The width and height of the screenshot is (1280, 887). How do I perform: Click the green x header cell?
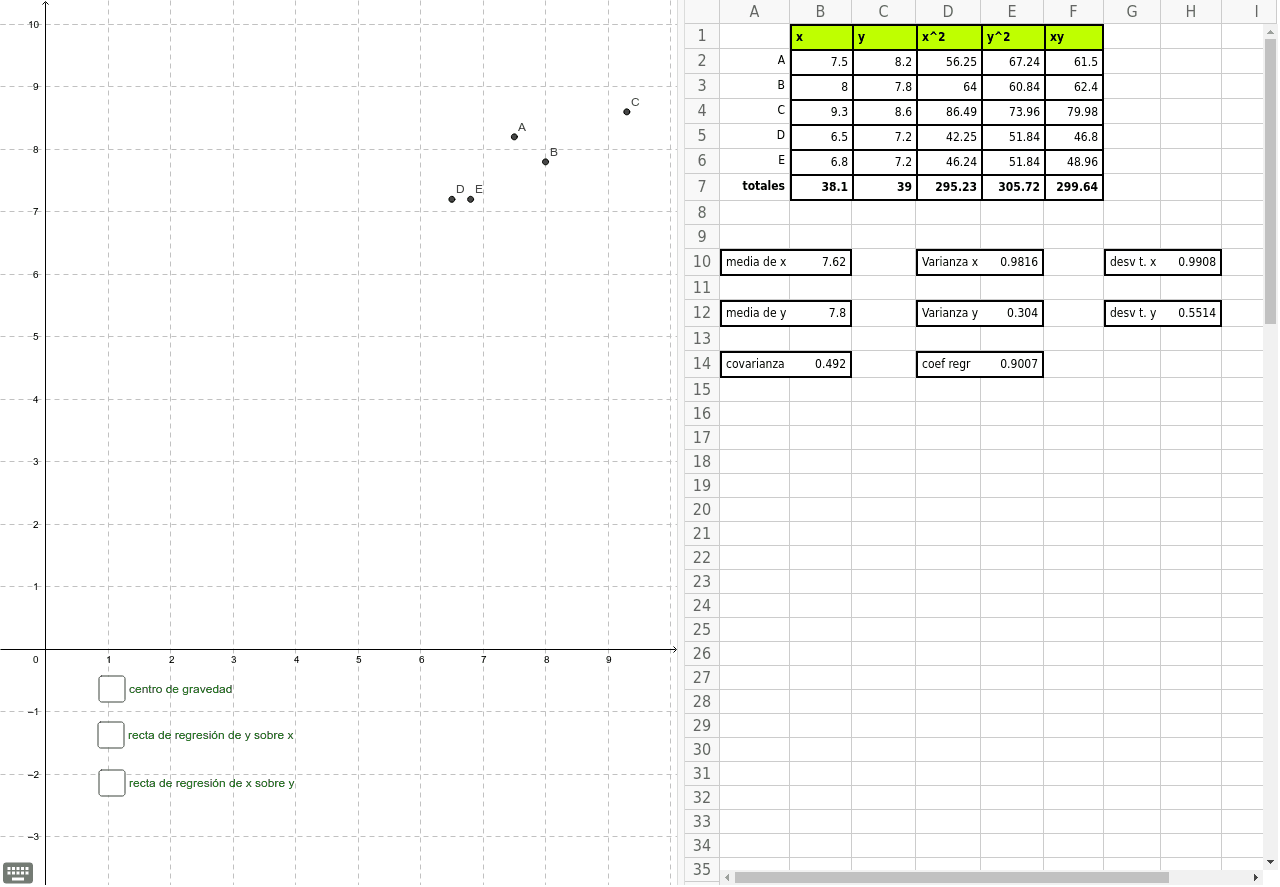821,37
